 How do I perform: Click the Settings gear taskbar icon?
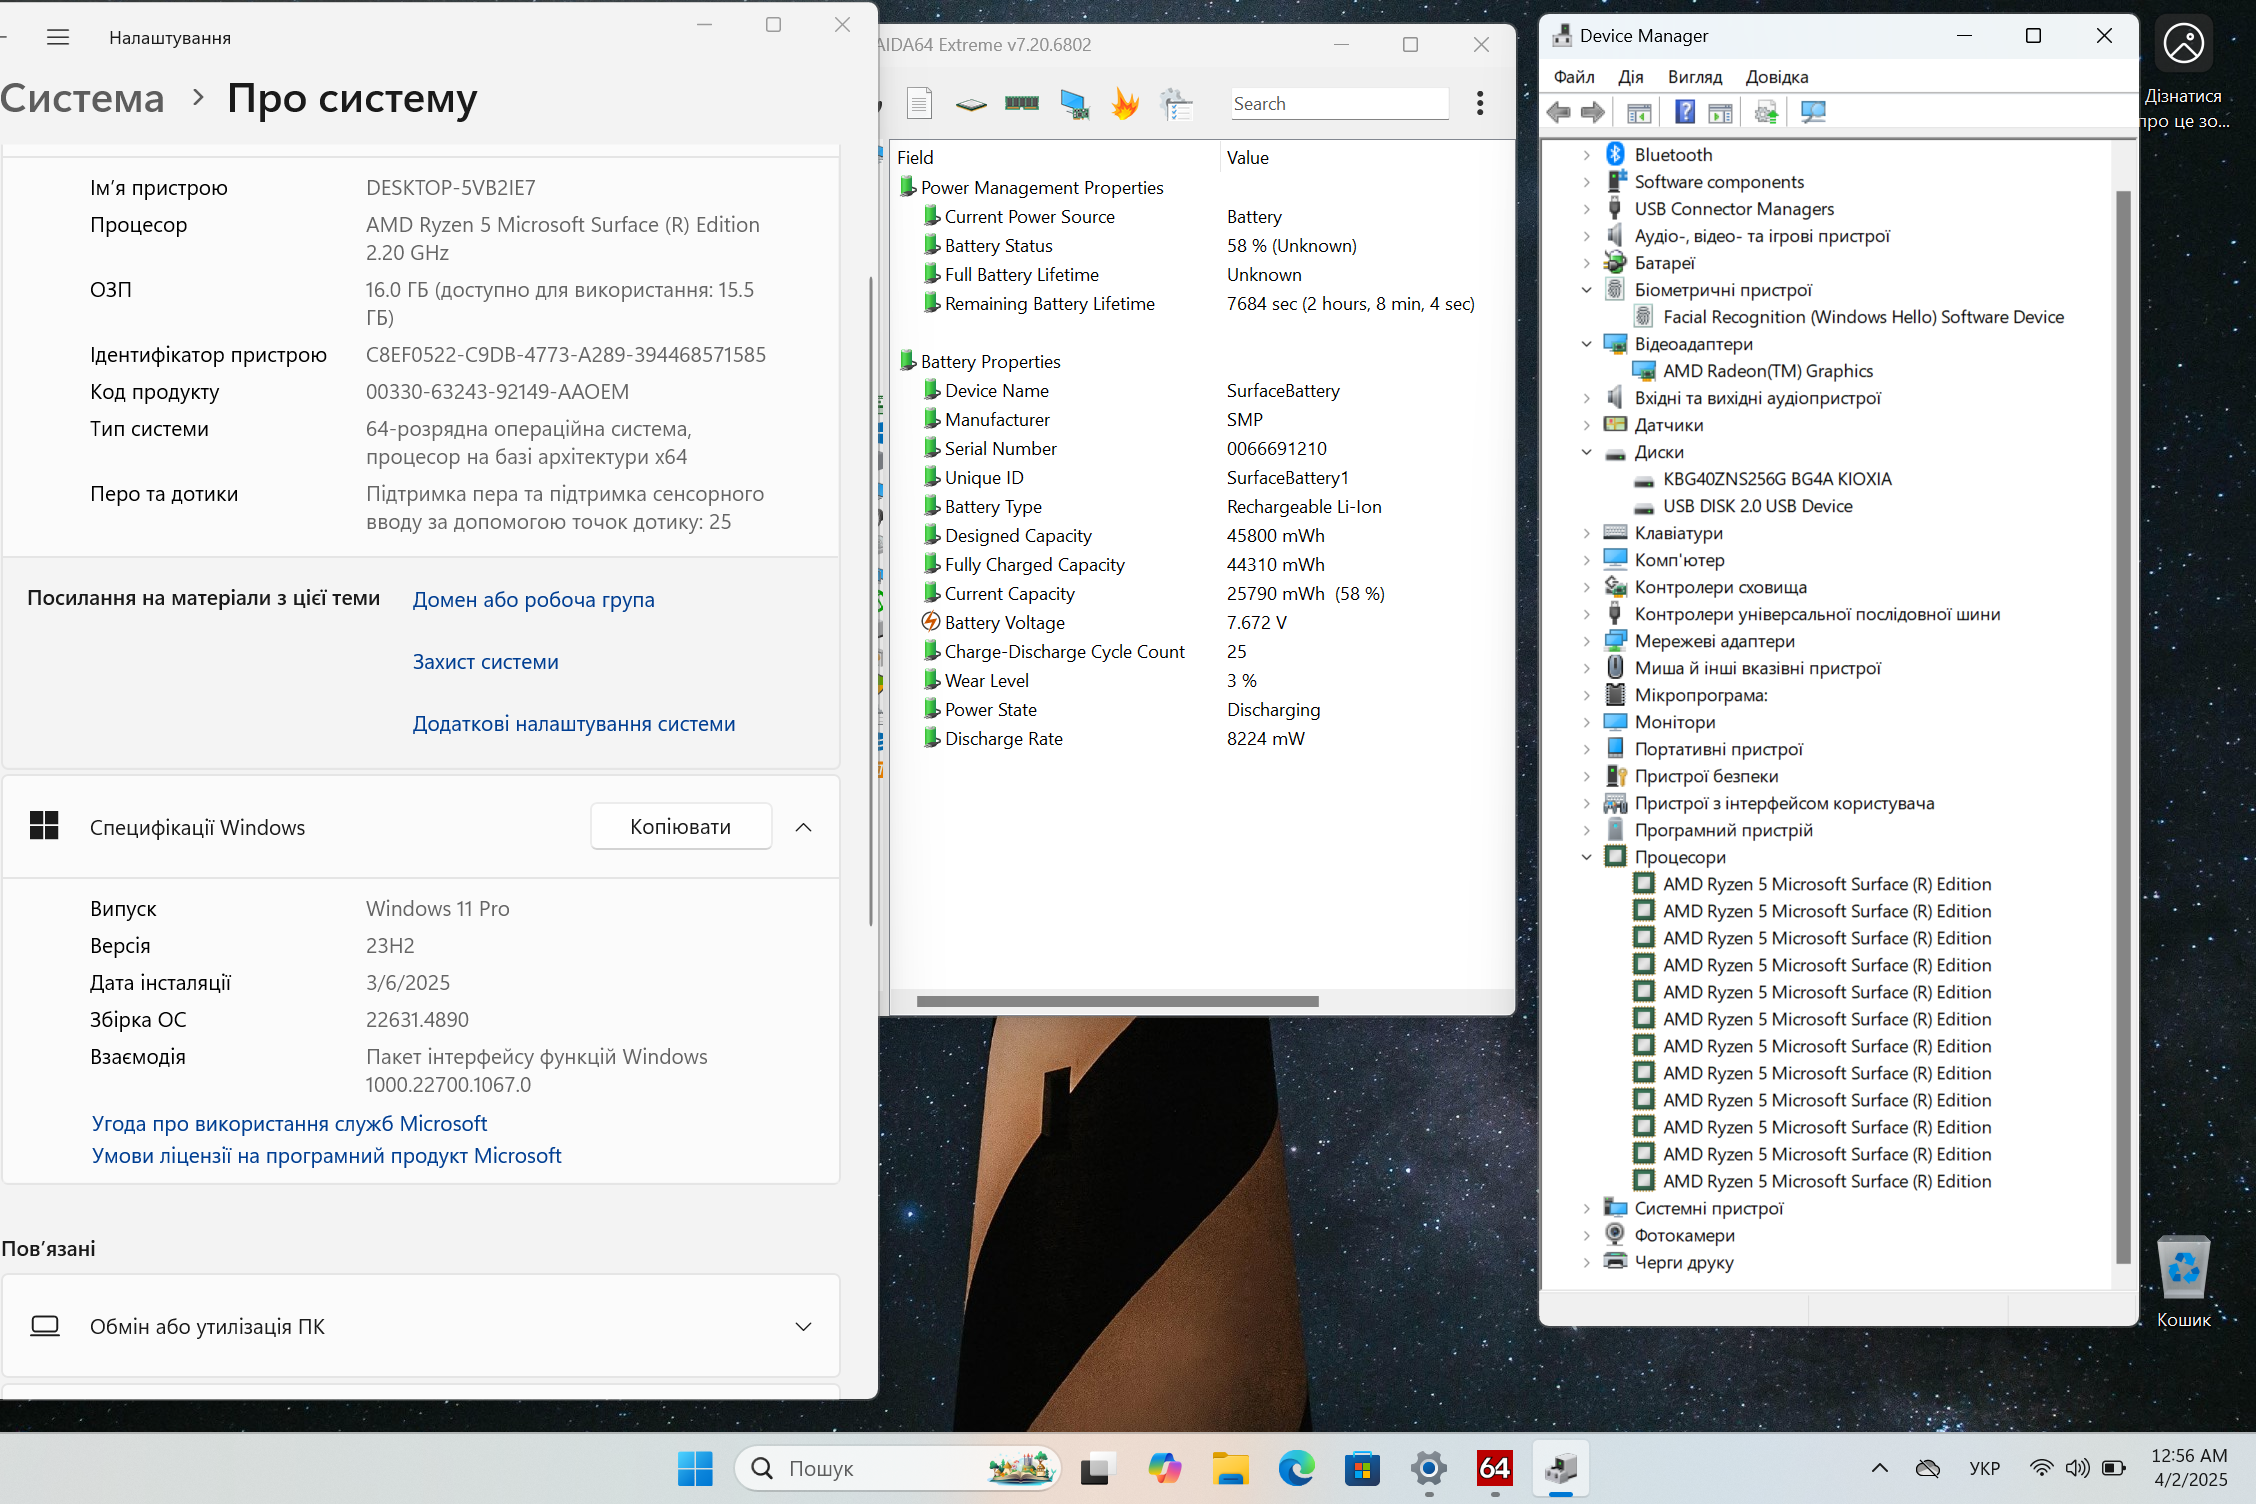point(1429,1468)
